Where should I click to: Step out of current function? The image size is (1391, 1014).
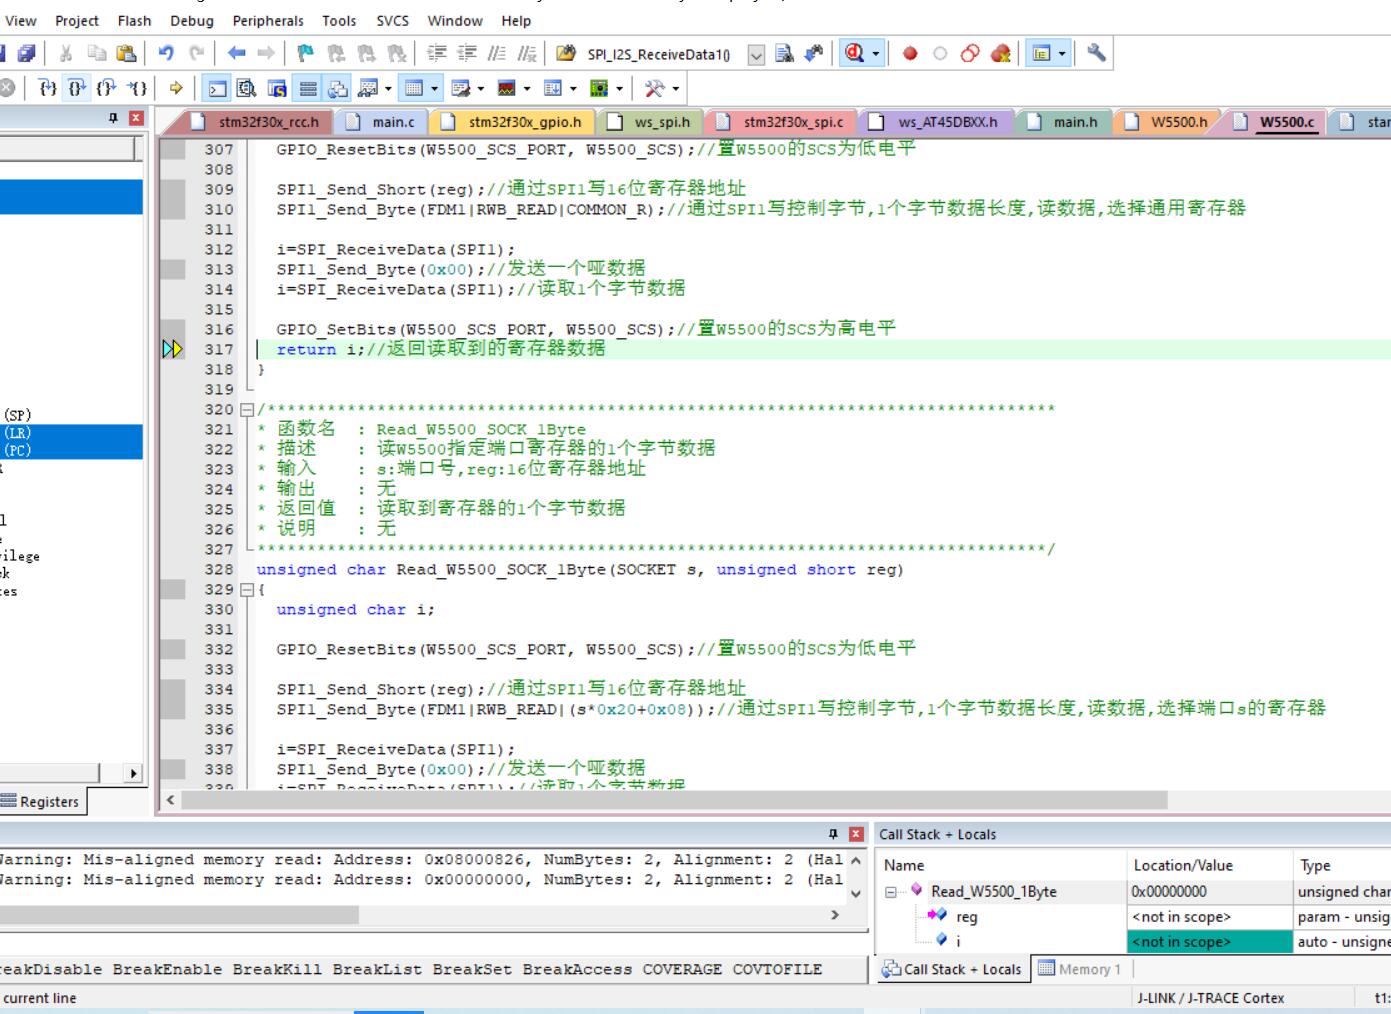click(x=107, y=89)
